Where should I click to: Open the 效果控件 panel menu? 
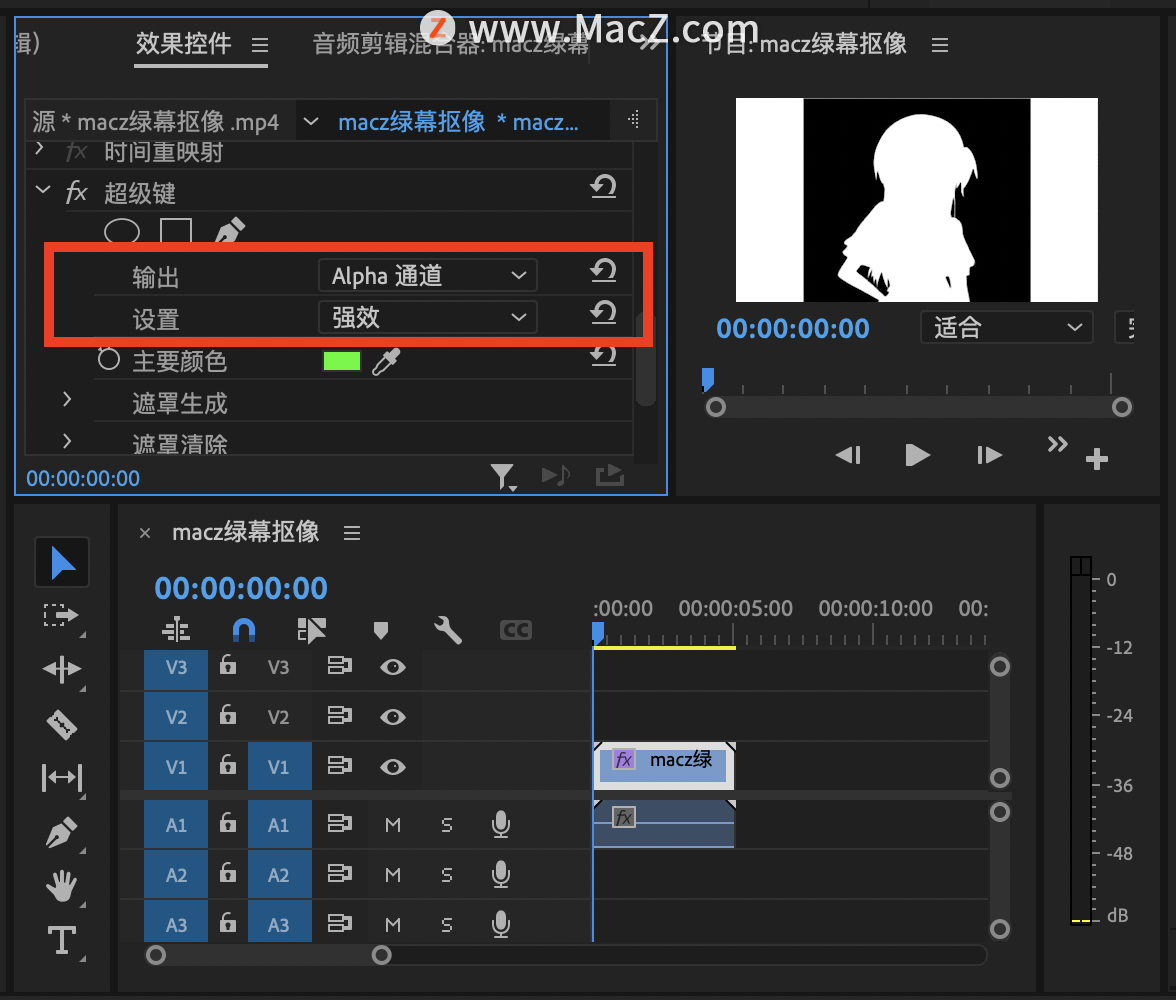(260, 46)
